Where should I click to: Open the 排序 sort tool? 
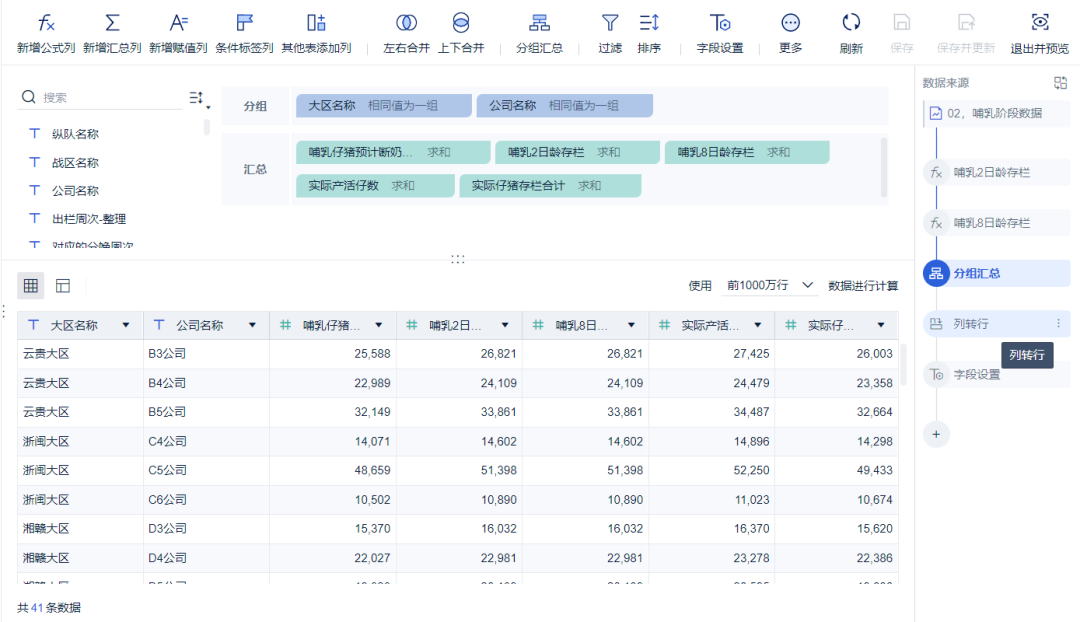[x=649, y=34]
